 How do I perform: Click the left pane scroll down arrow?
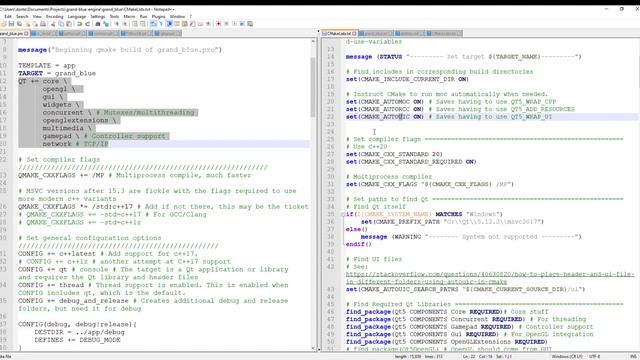point(313,349)
